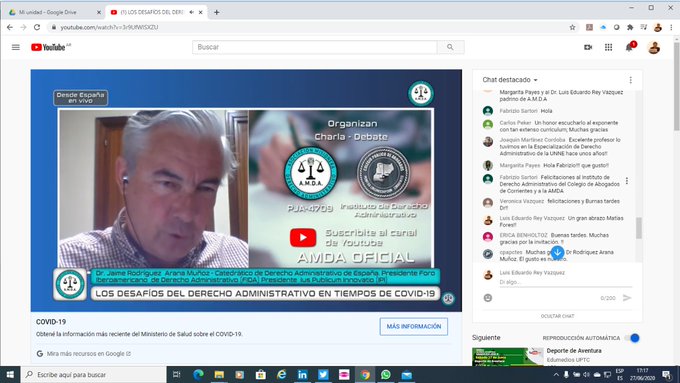Click the YouTube search box

click(315, 47)
